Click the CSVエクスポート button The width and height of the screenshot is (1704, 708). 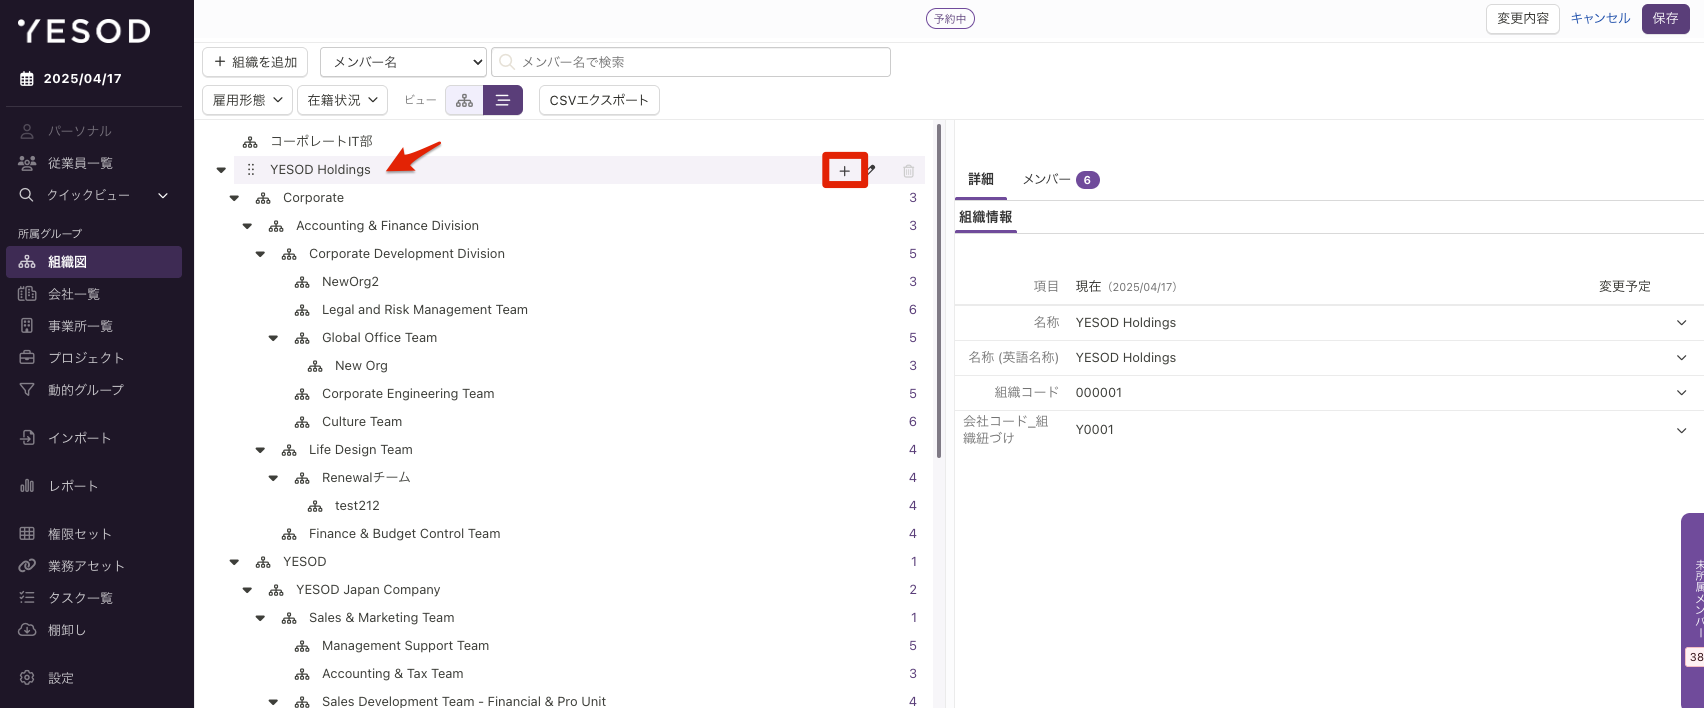point(599,100)
